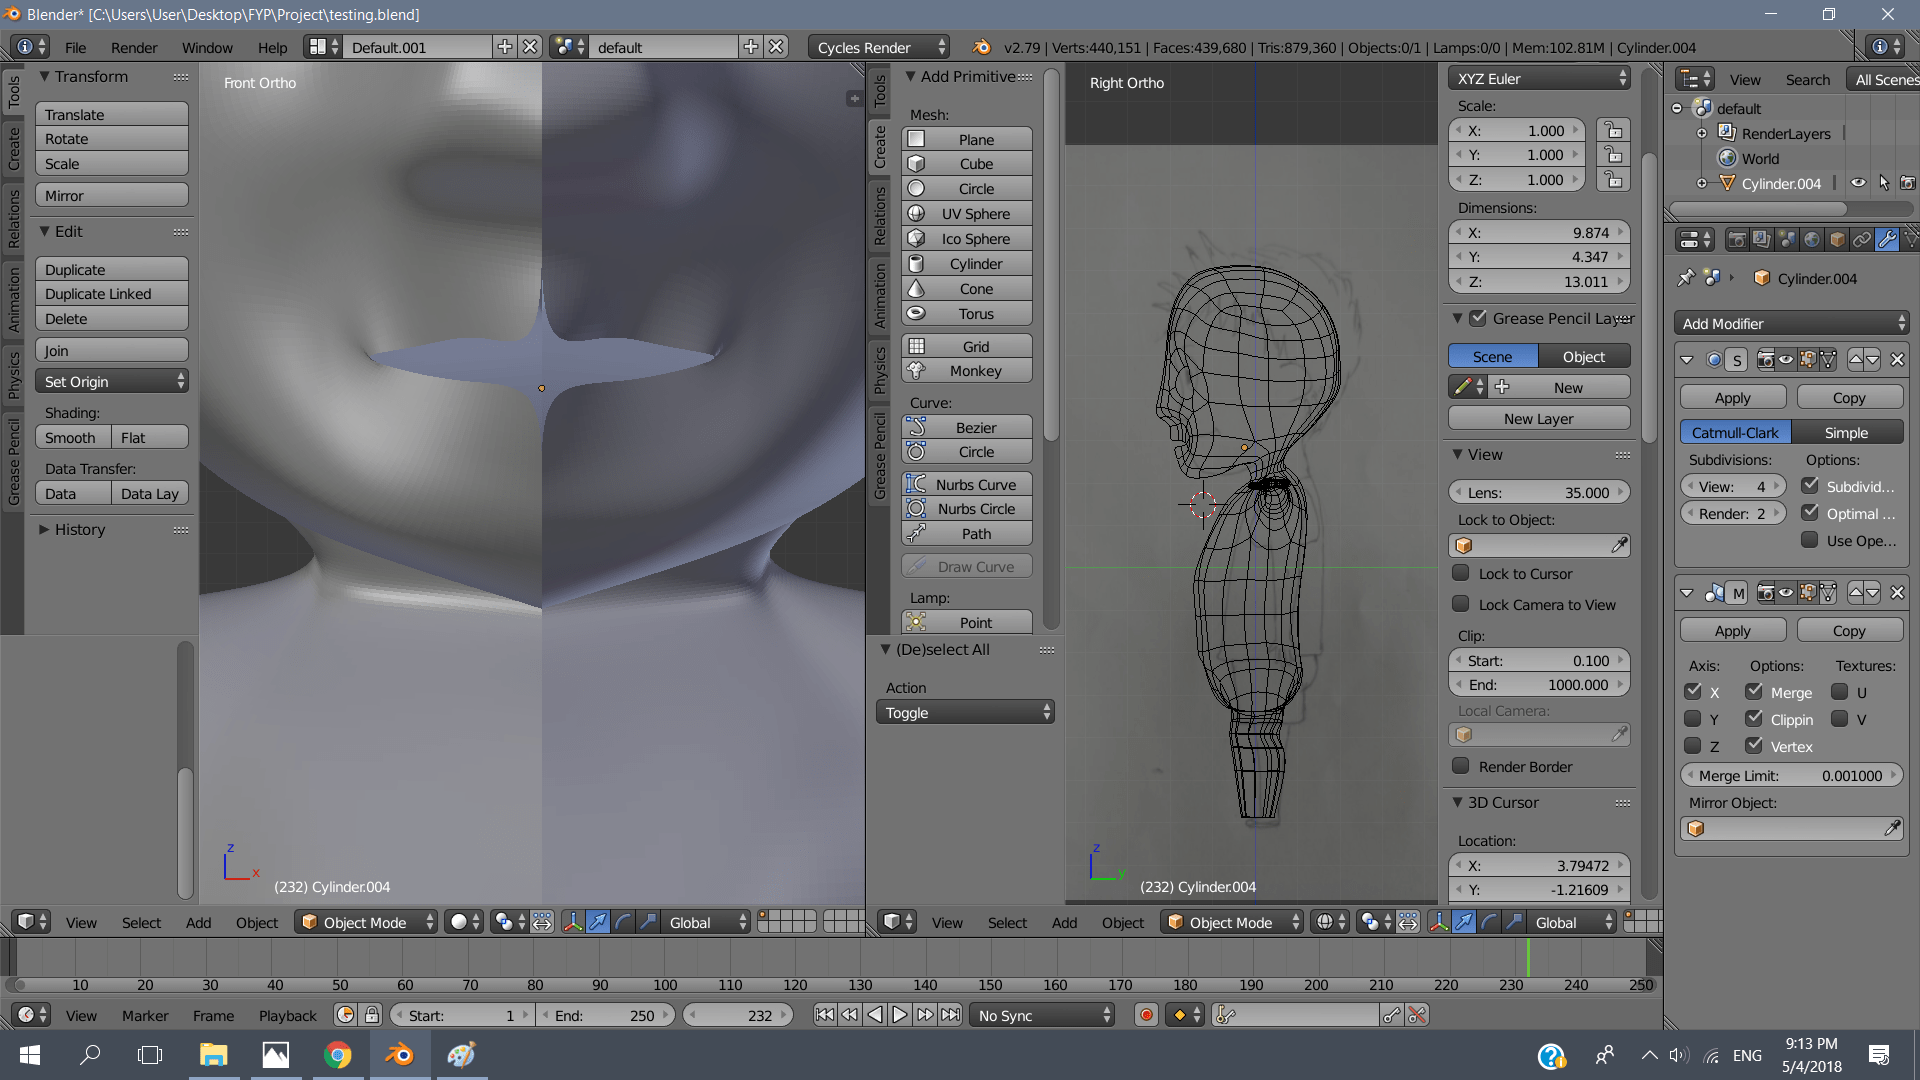
Task: Toggle Cylinder.004 visibility eye in the Outliner
Action: [1858, 183]
